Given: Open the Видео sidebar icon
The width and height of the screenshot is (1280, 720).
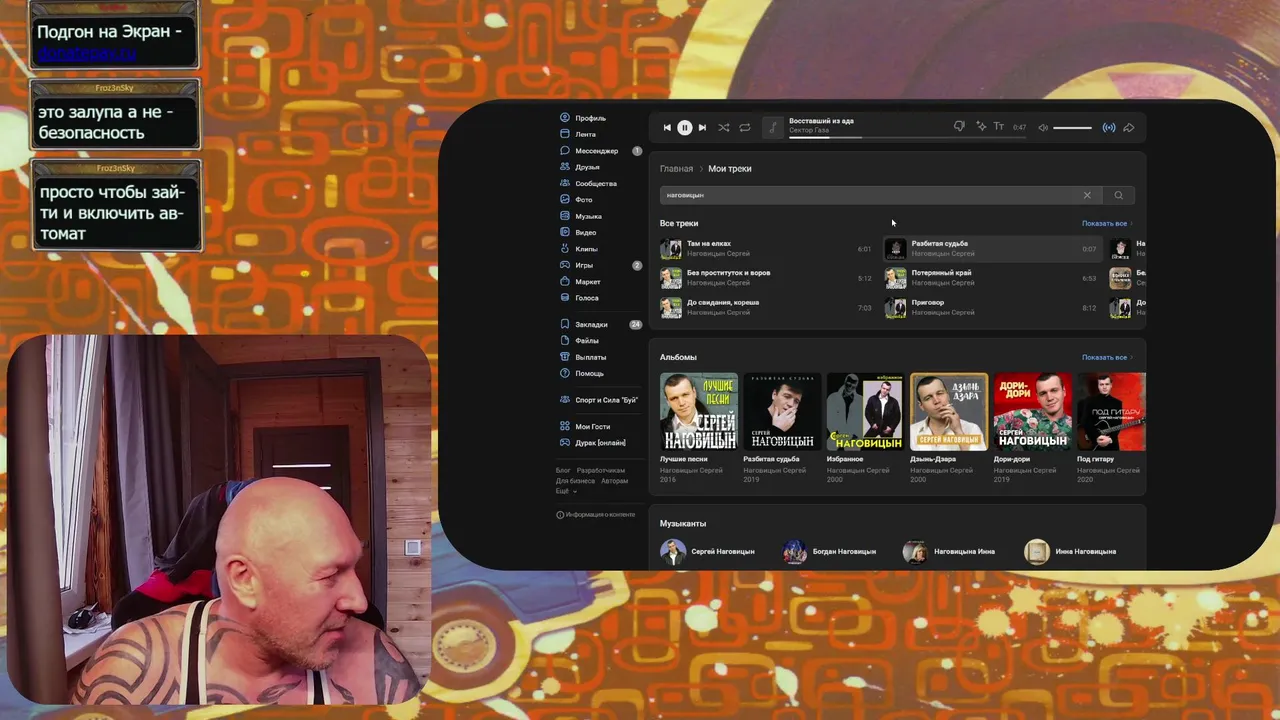Looking at the screenshot, I should point(565,232).
